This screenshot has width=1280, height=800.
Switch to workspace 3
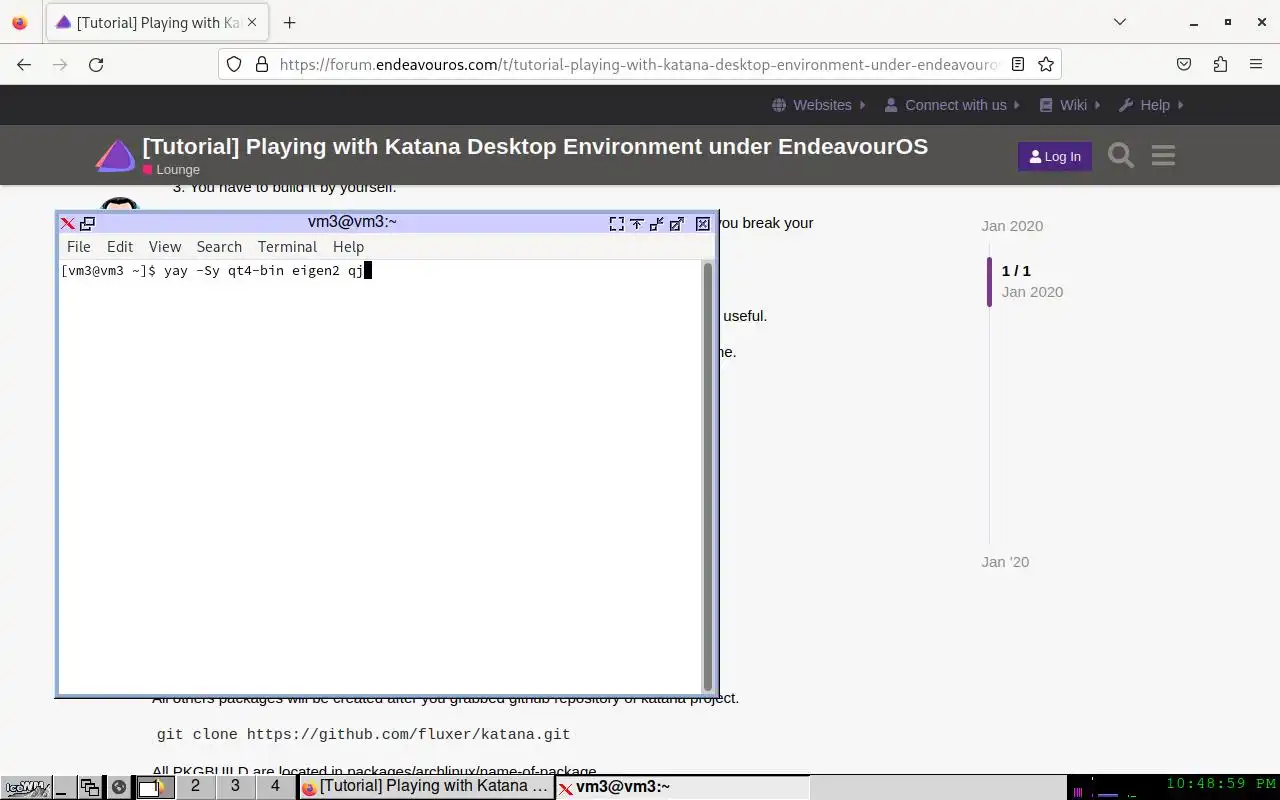click(x=235, y=787)
